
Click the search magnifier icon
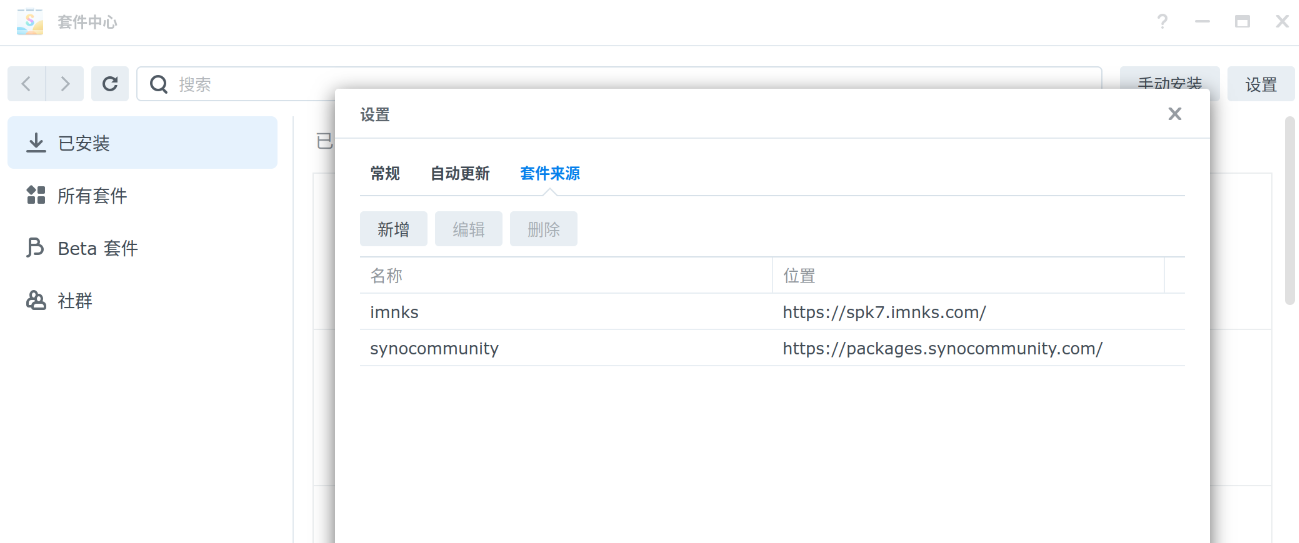158,84
